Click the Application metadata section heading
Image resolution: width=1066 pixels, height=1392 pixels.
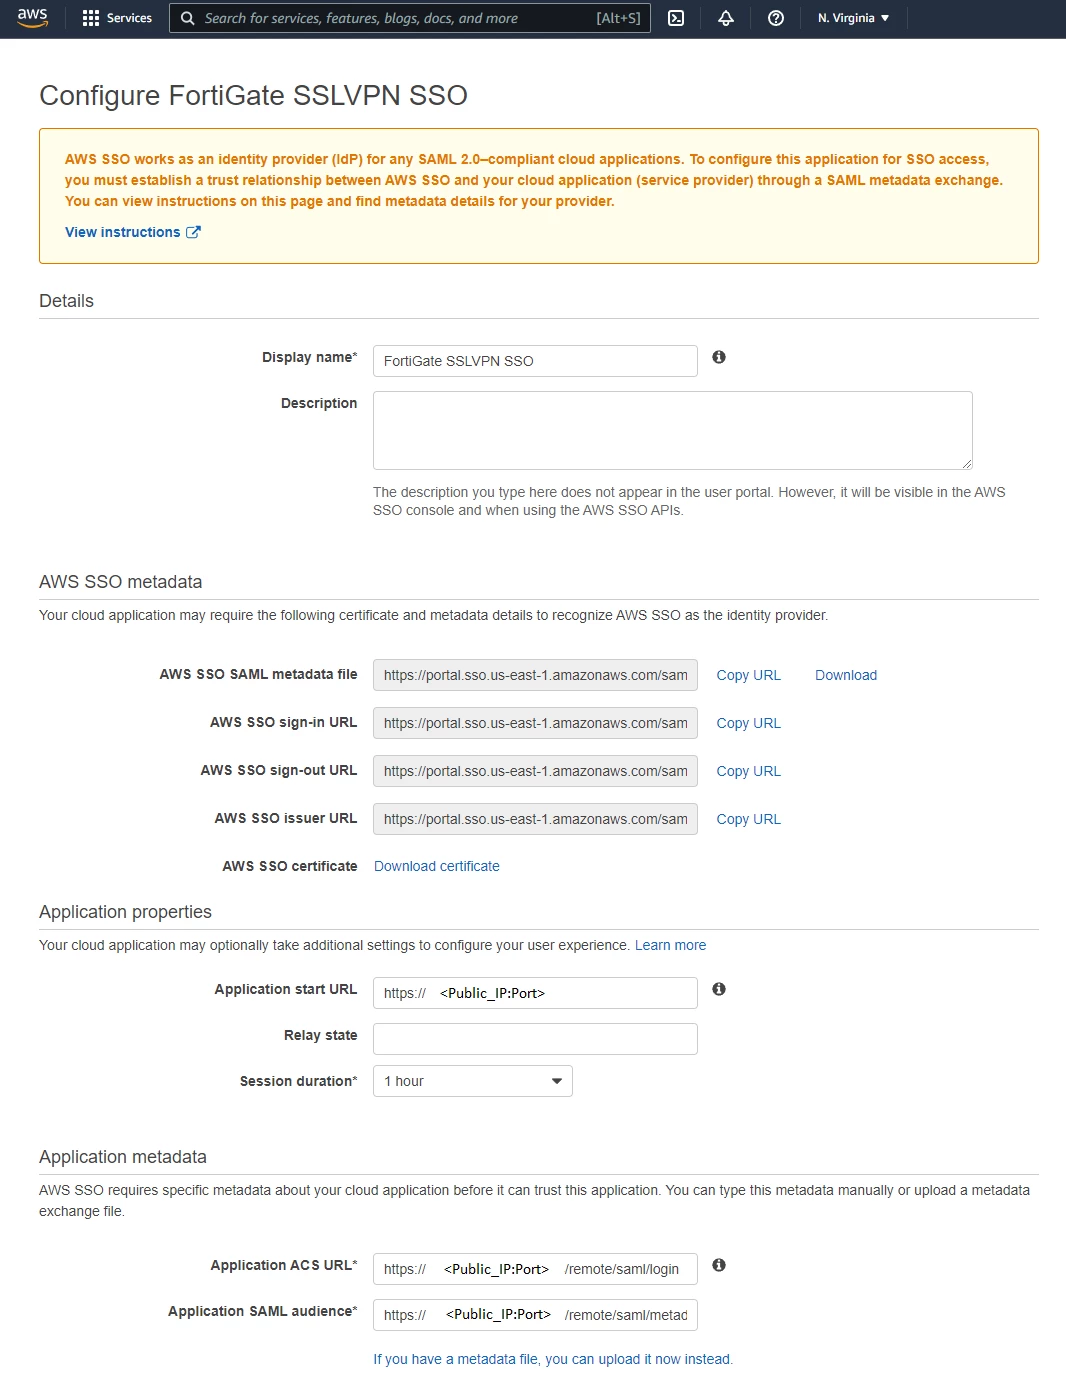[123, 1157]
